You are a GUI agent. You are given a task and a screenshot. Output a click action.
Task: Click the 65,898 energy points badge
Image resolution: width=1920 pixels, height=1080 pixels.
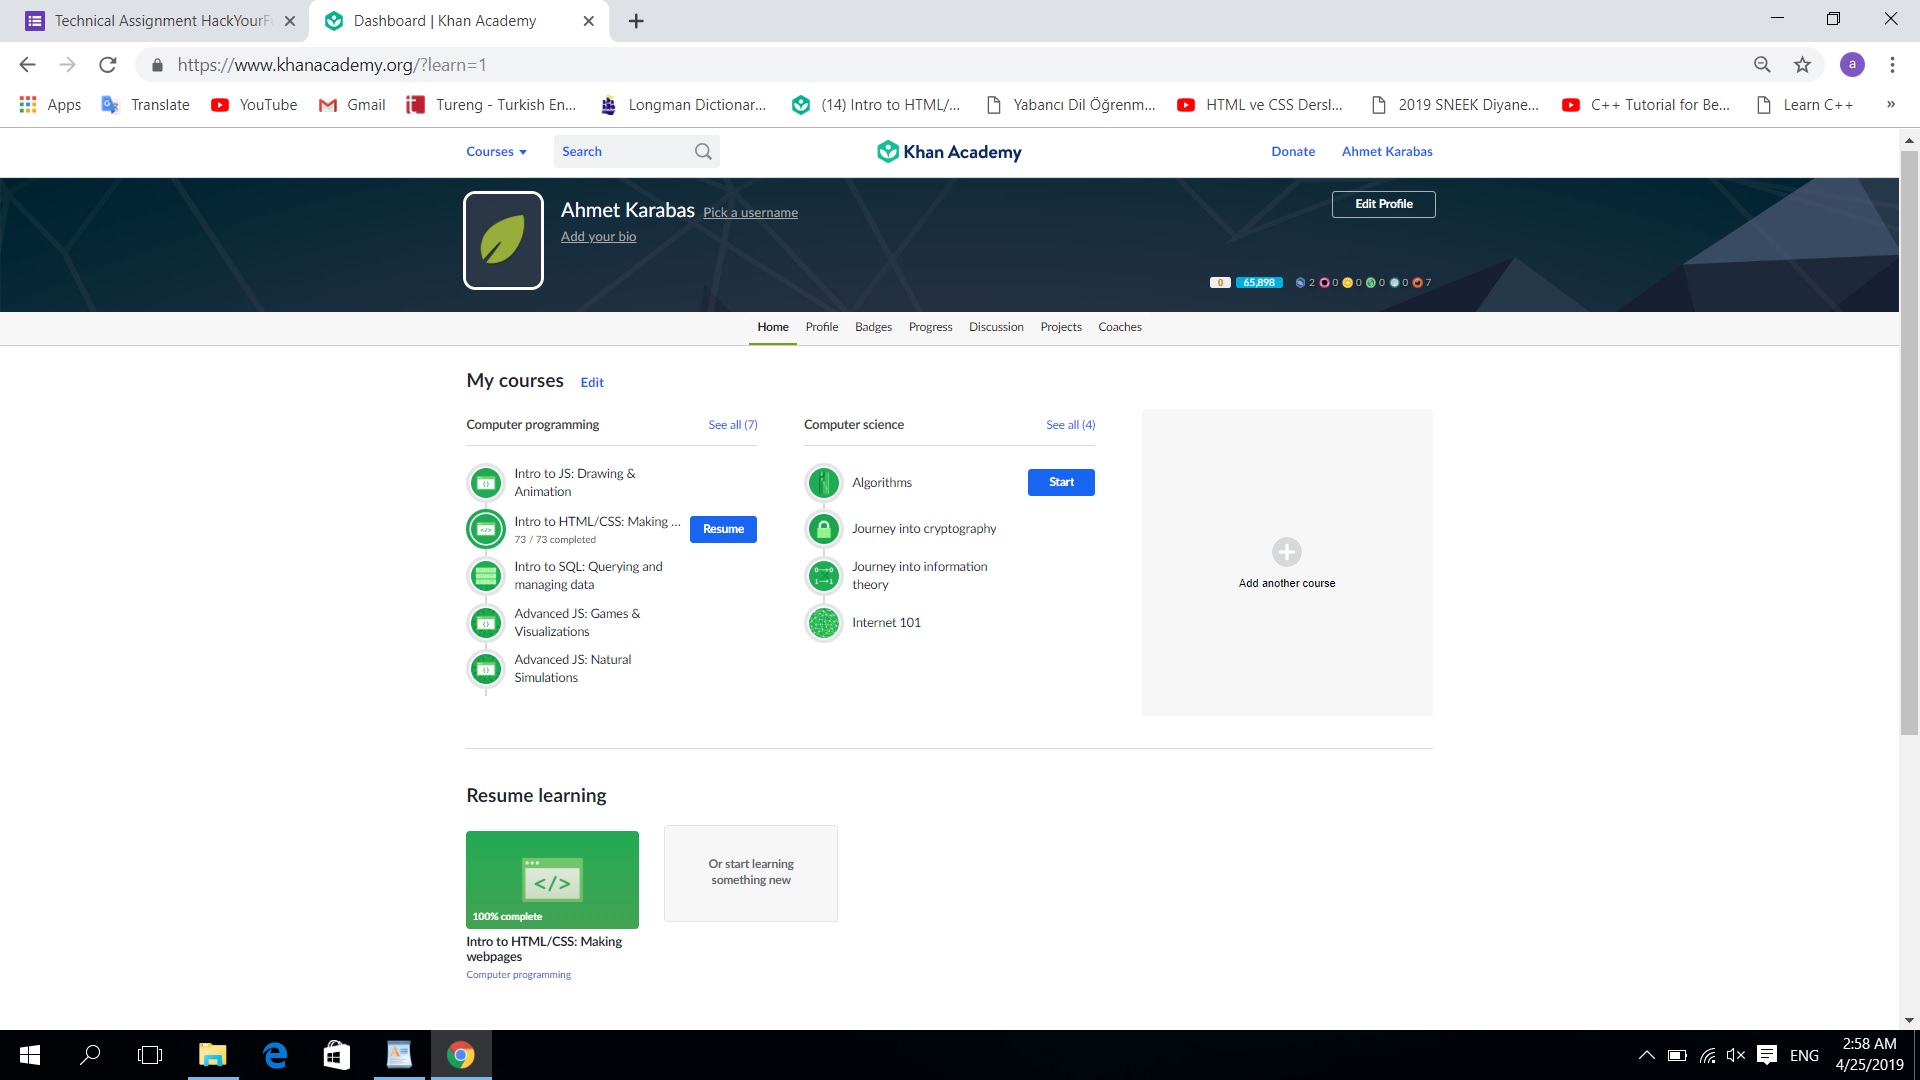coord(1259,283)
